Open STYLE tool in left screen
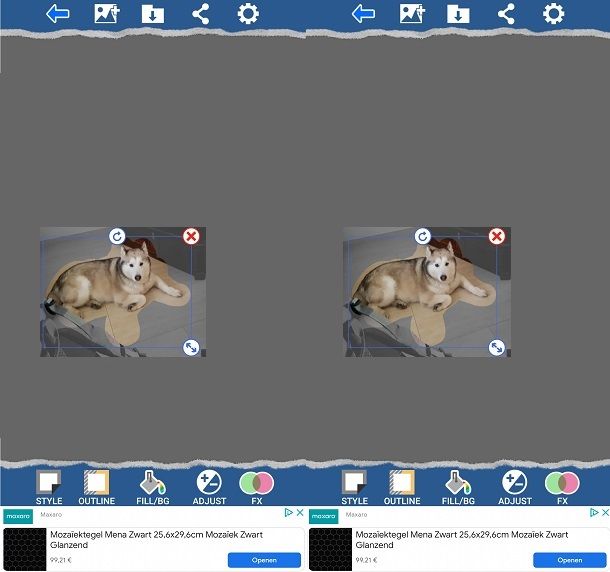 [49, 488]
